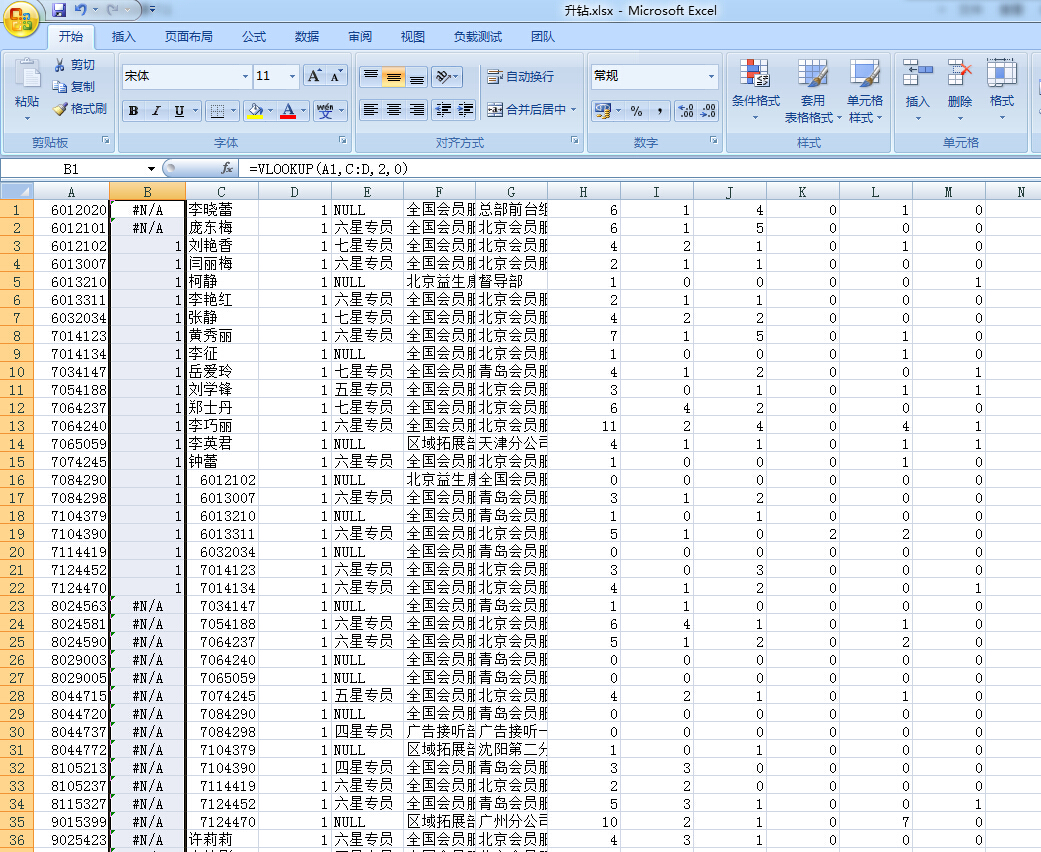The height and width of the screenshot is (852, 1041).
Task: Toggle italic formatting
Action: (156, 111)
